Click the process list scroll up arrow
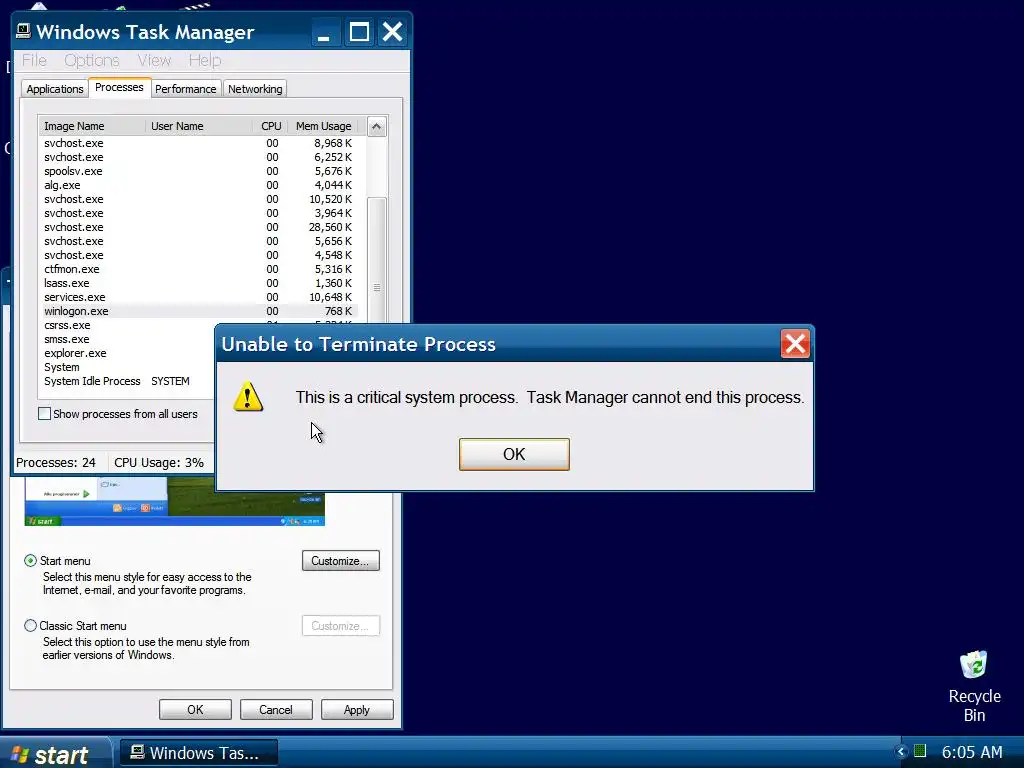This screenshot has width=1024, height=768. click(x=376, y=127)
